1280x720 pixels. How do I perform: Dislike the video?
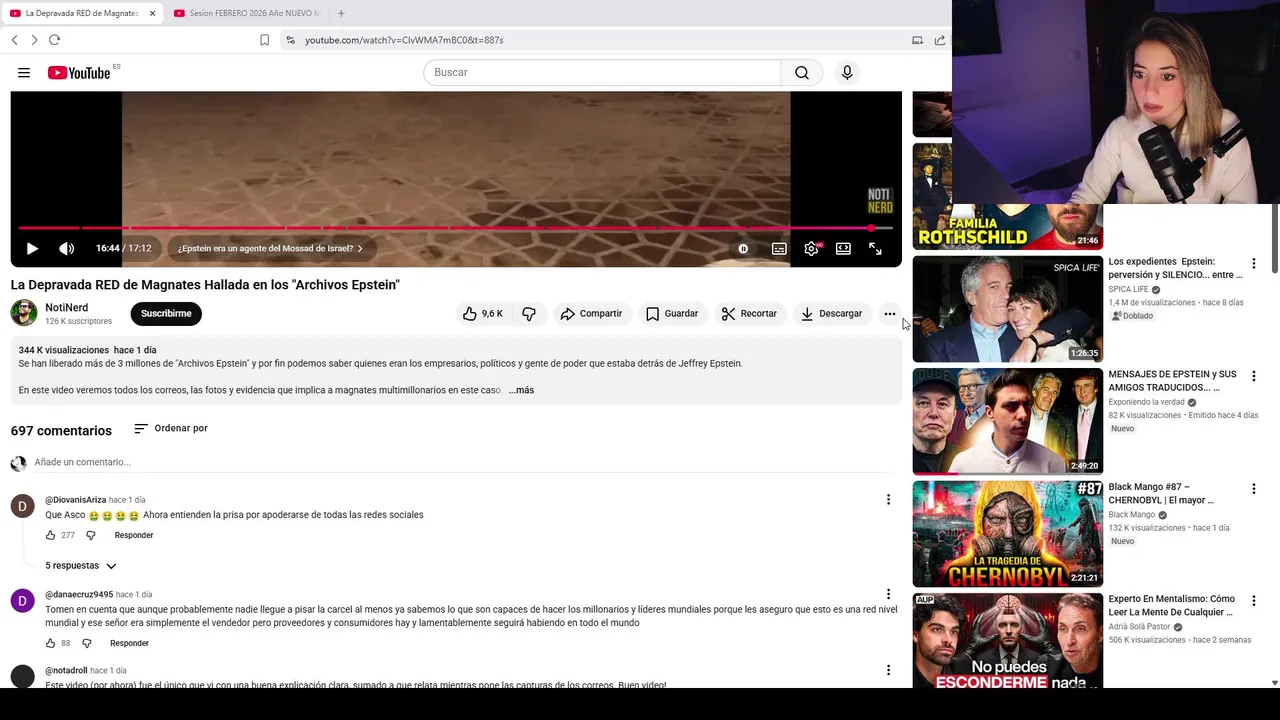529,314
